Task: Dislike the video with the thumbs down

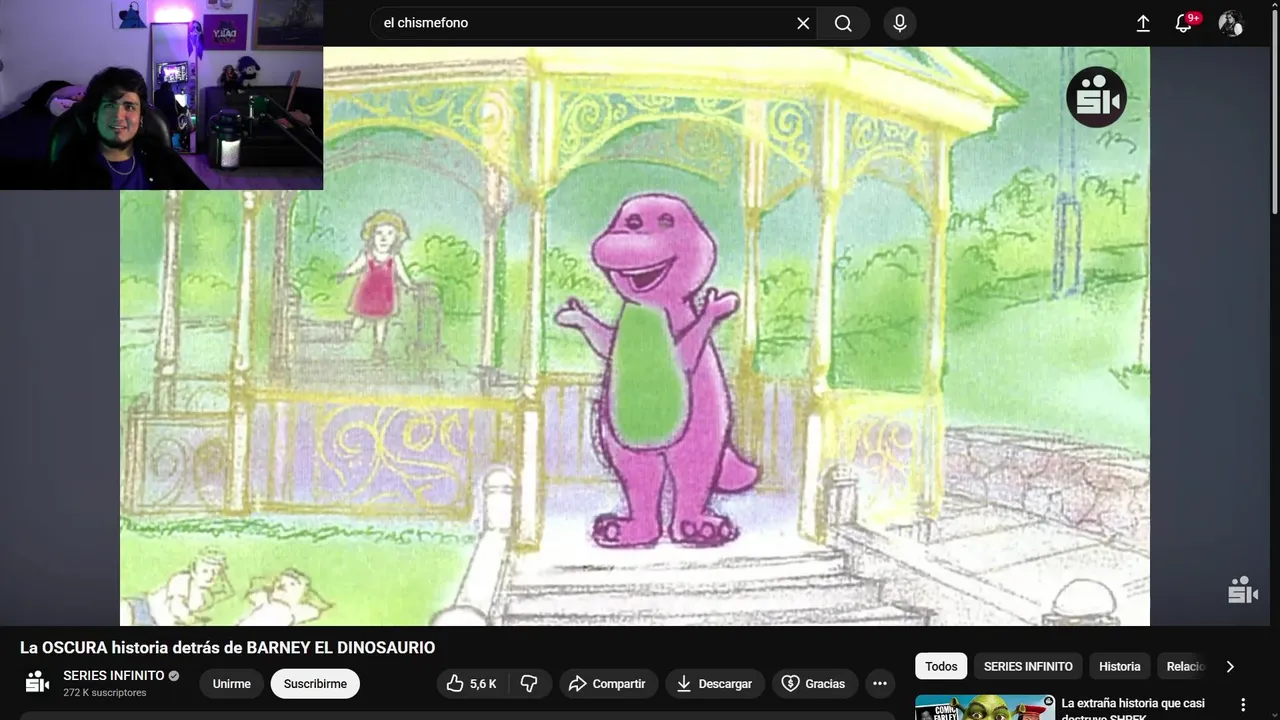Action: 529,684
